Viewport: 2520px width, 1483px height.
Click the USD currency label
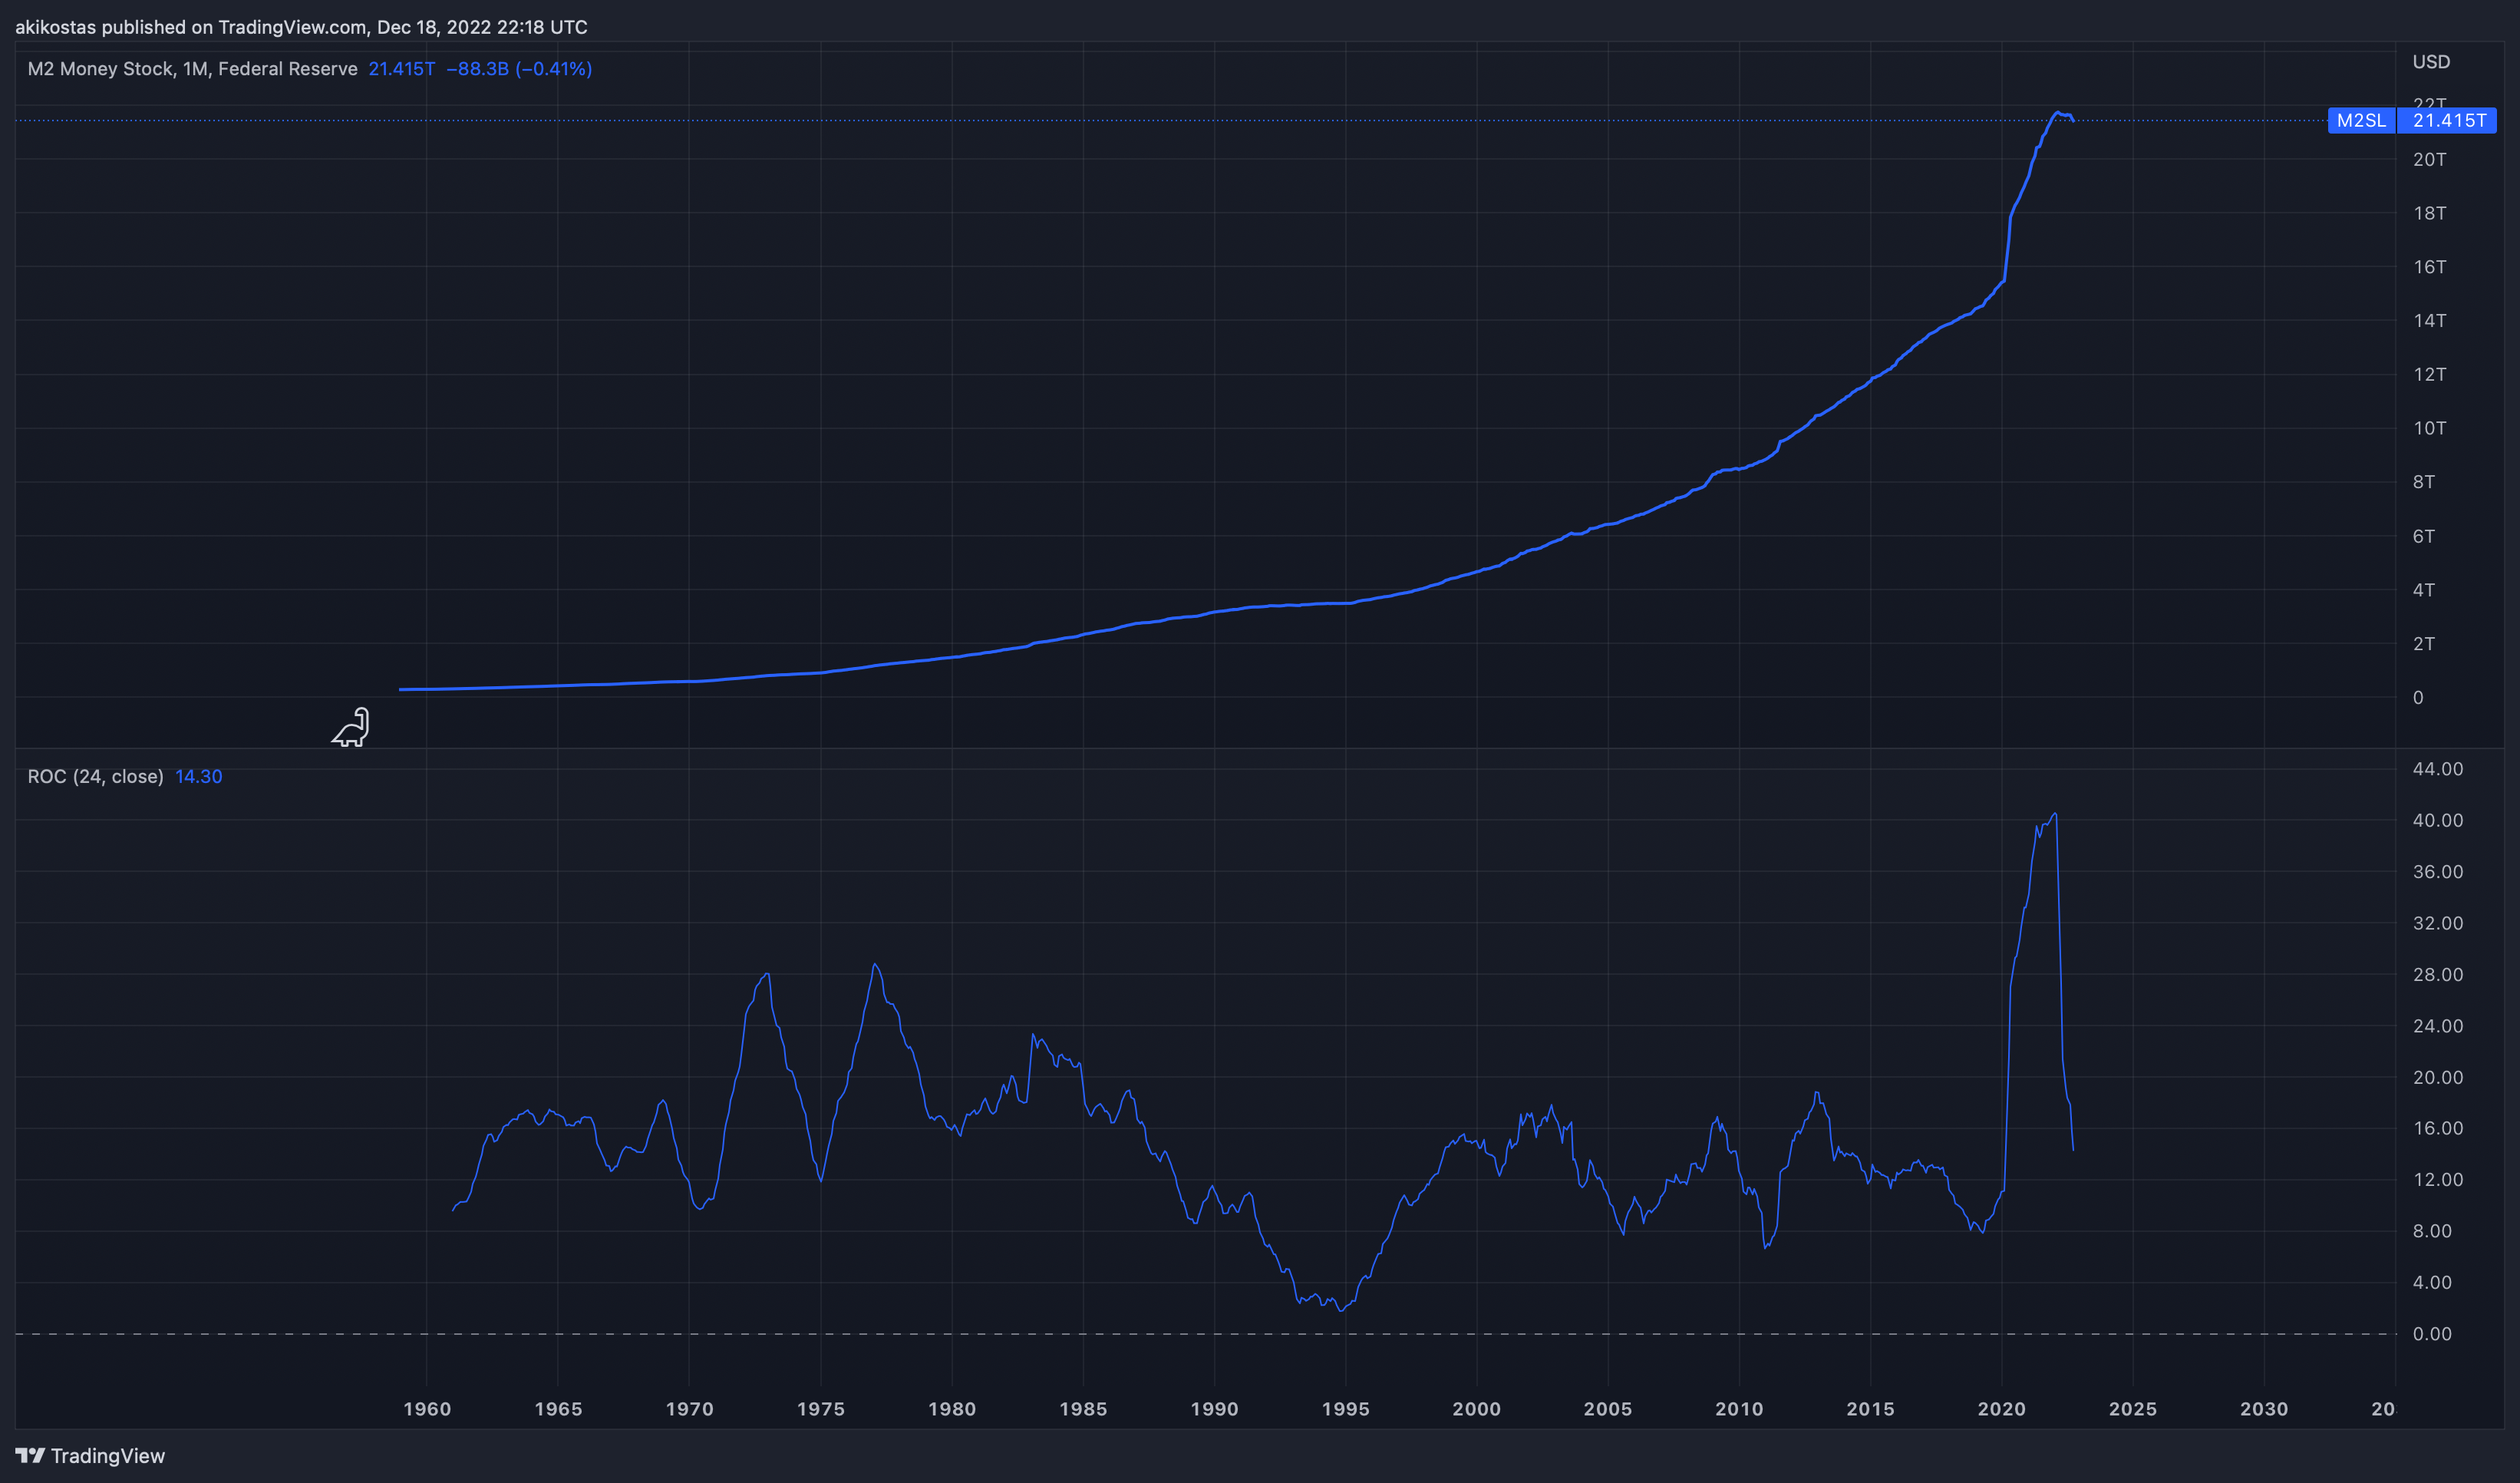[2431, 62]
